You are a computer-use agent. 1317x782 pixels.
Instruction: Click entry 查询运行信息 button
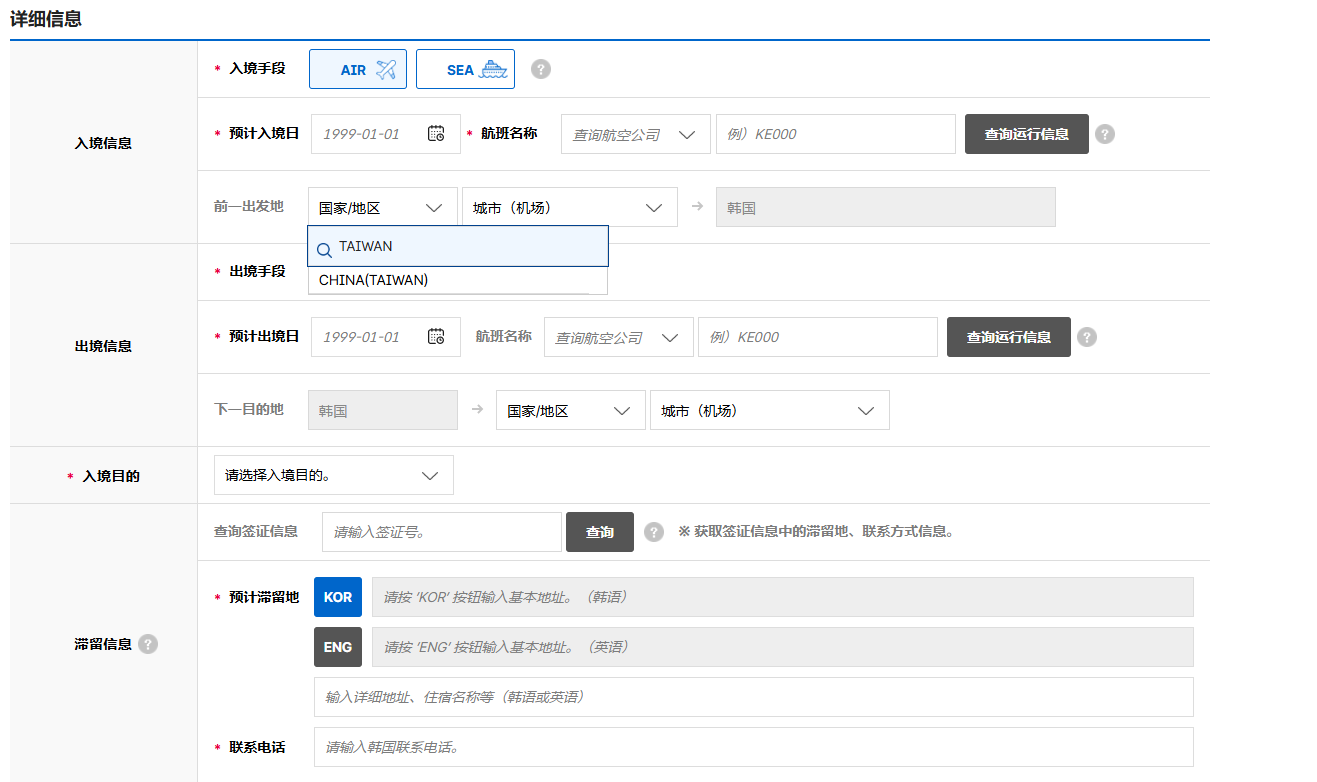point(1026,134)
